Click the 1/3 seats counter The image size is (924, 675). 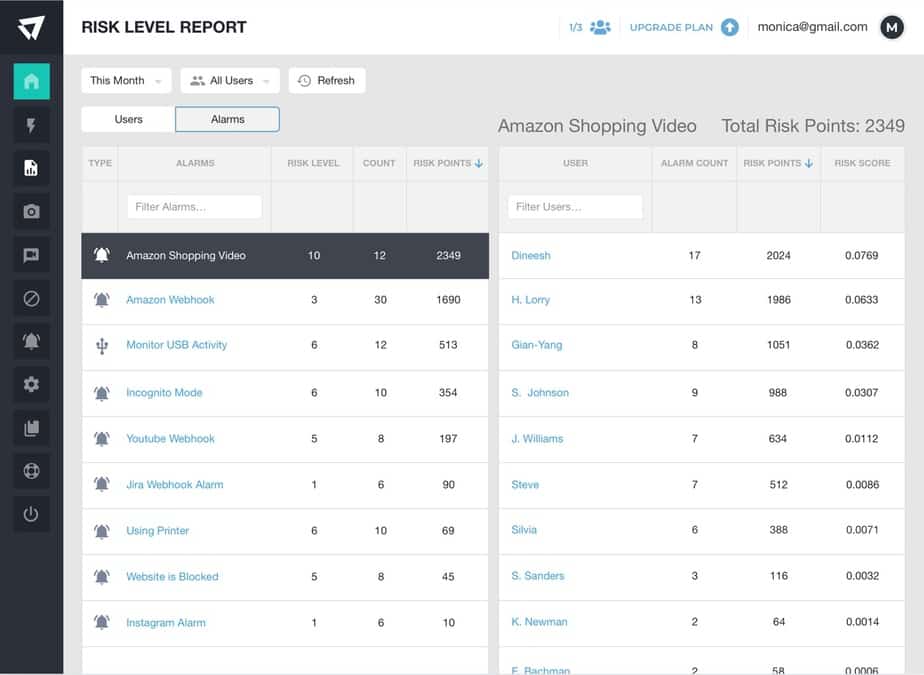click(576, 27)
